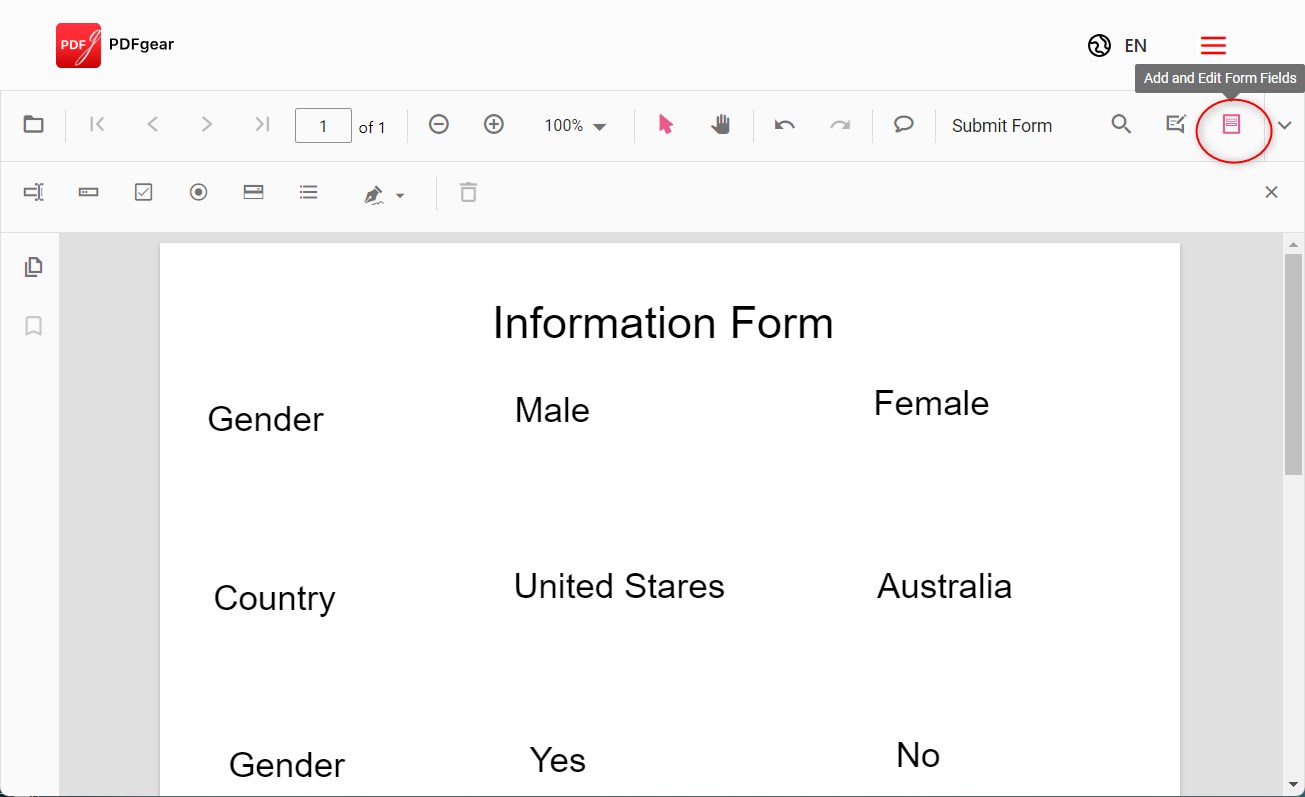Click the Male text

click(552, 410)
